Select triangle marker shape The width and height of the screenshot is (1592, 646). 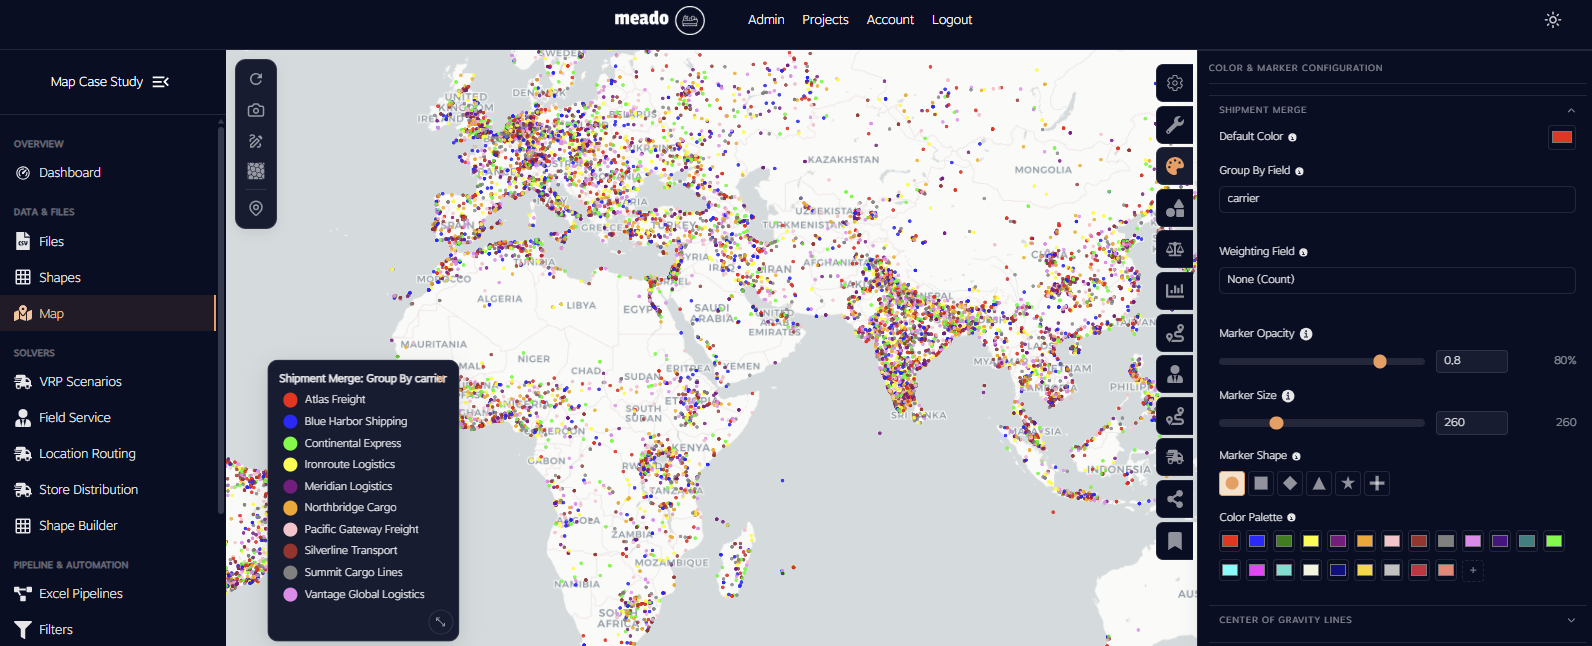1319,483
